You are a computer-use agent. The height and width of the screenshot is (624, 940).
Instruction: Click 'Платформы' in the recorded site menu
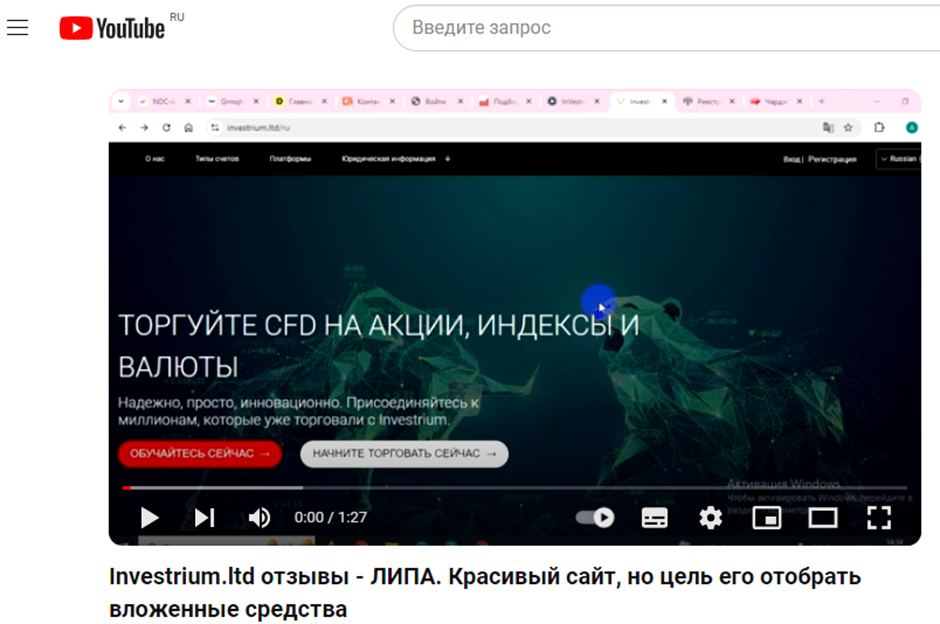tap(290, 159)
